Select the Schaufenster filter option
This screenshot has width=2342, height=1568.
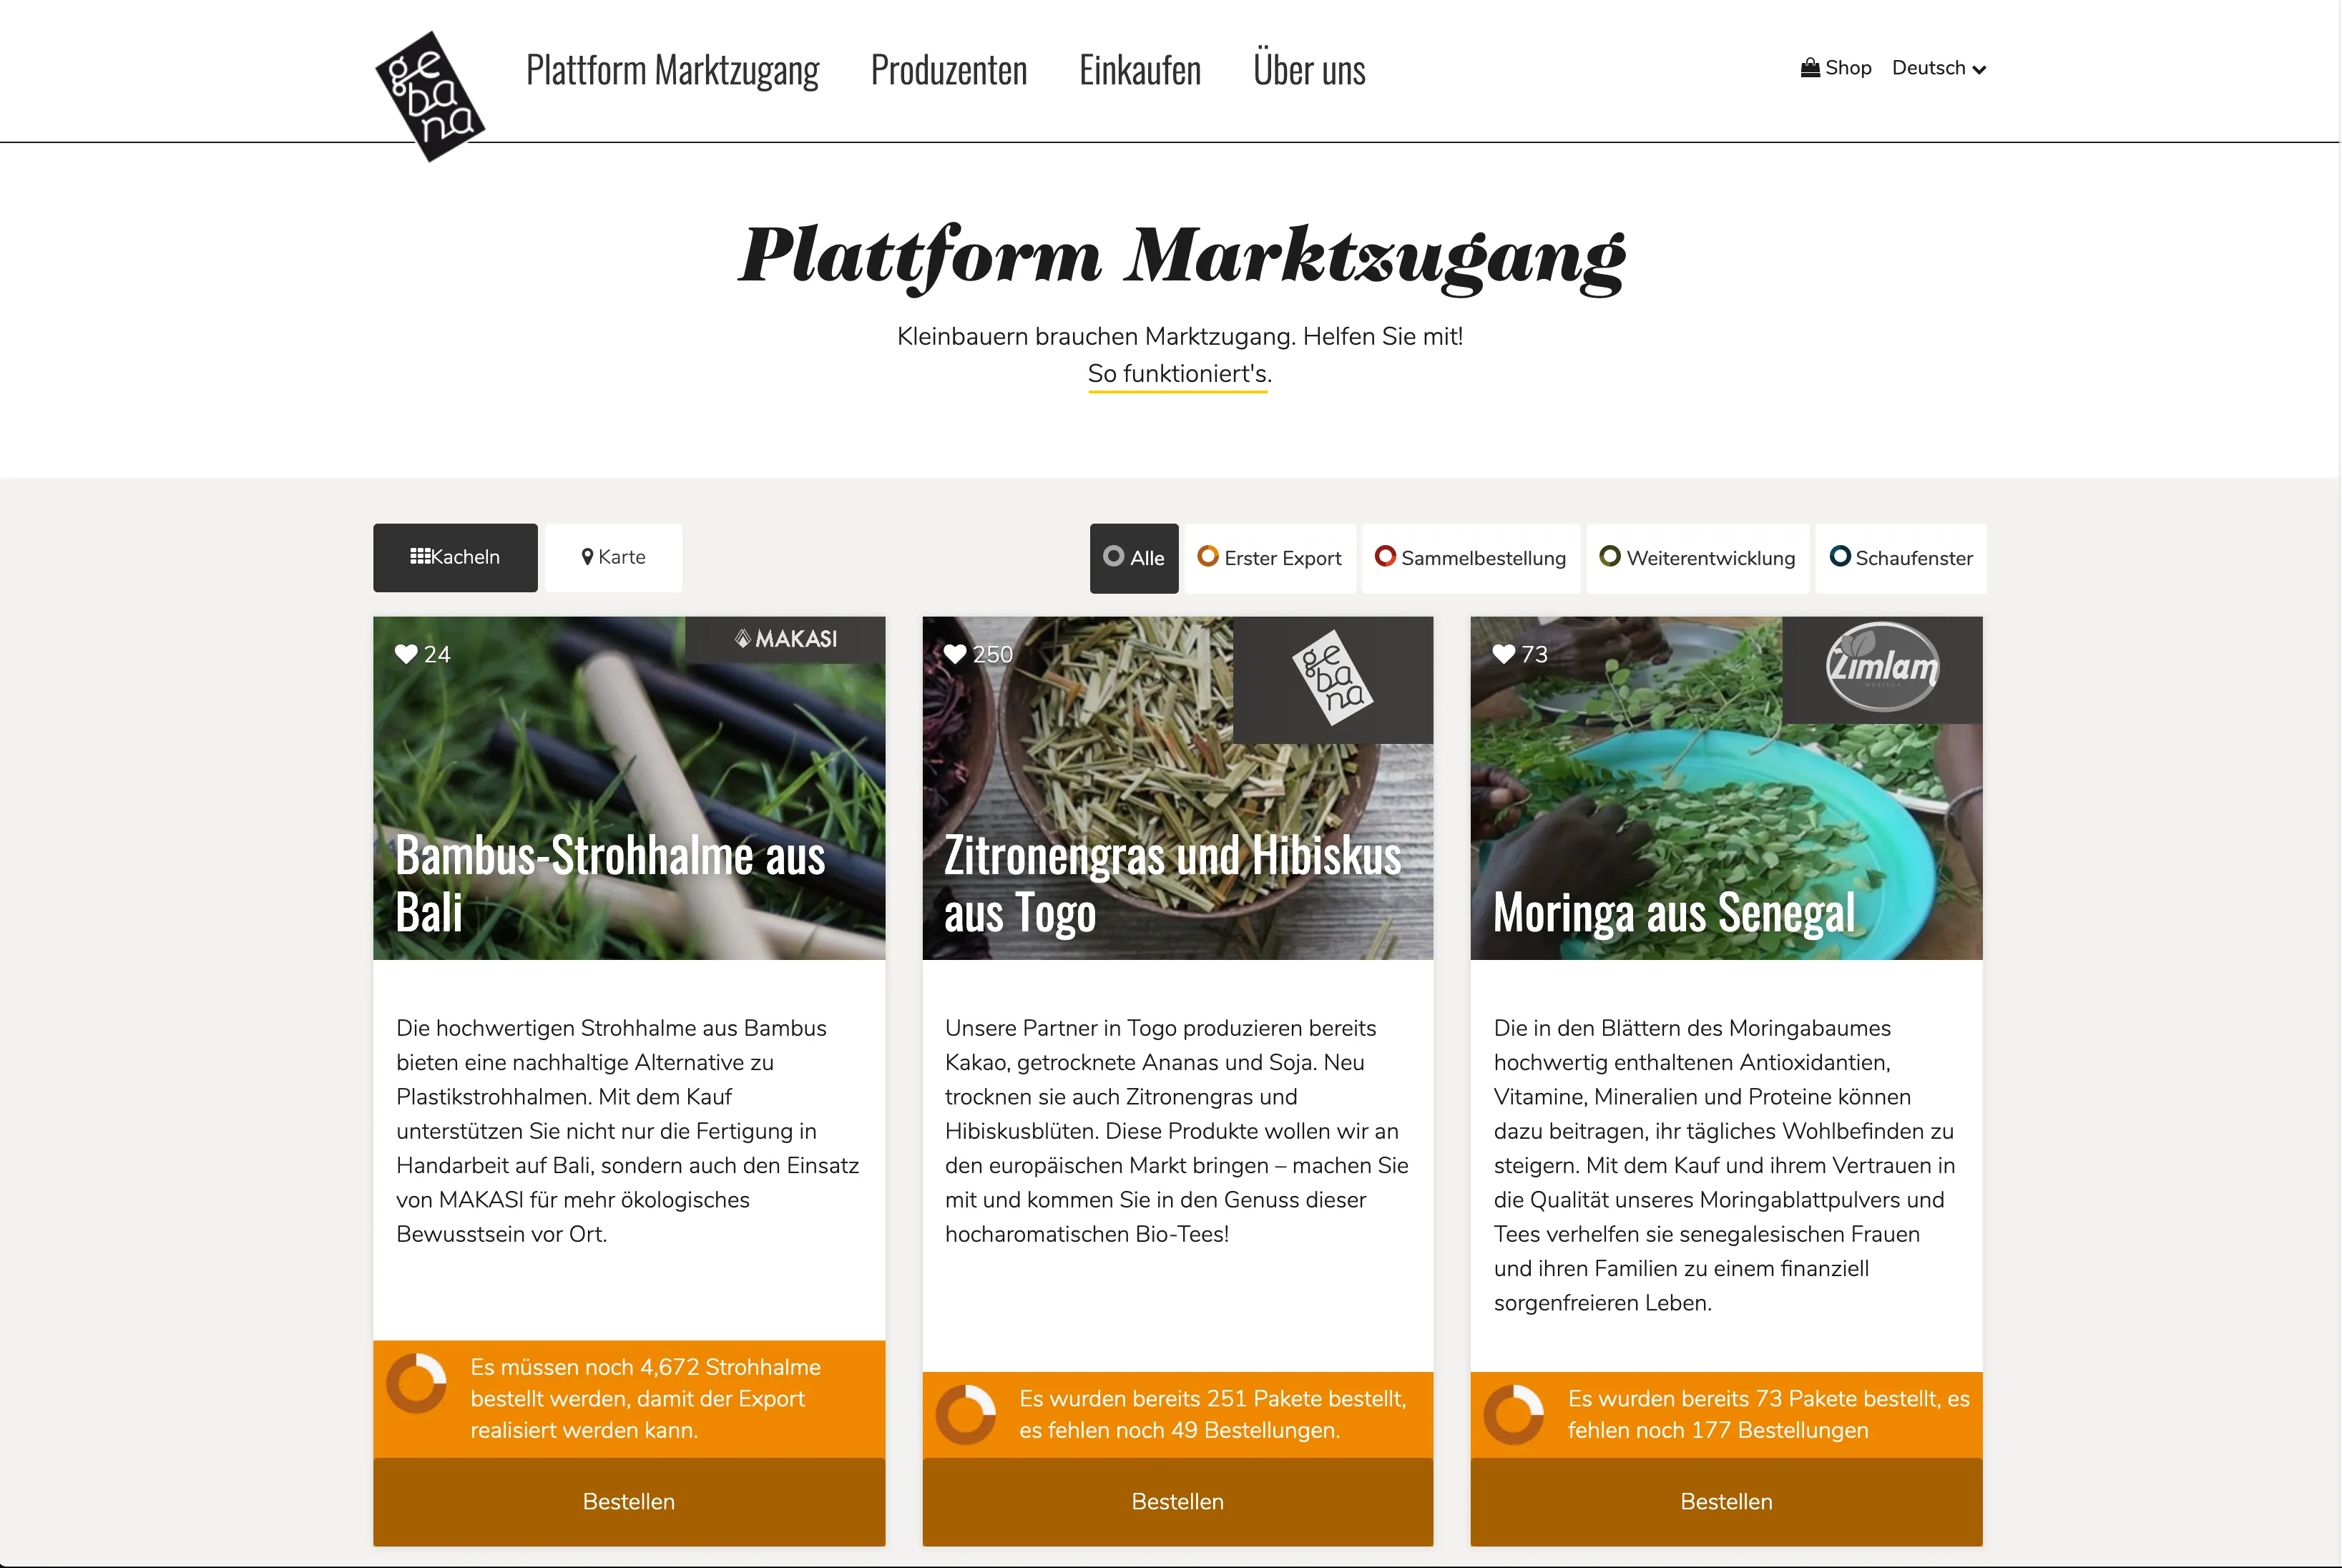[1901, 558]
